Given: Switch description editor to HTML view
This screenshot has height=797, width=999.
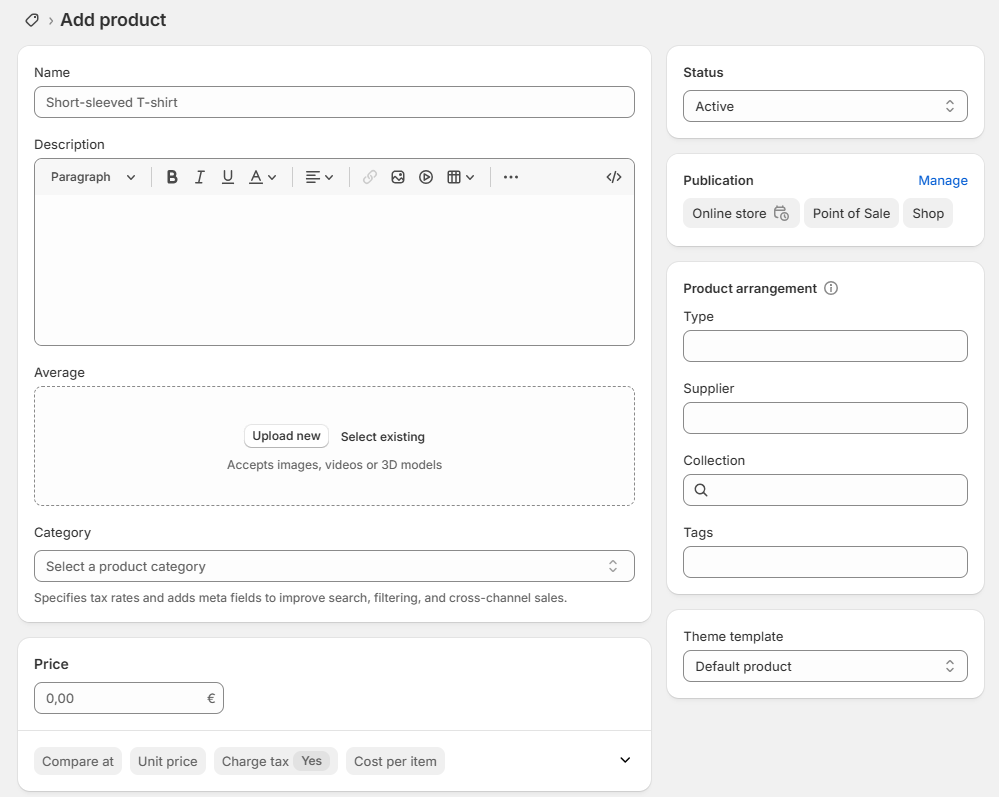Looking at the screenshot, I should (614, 177).
